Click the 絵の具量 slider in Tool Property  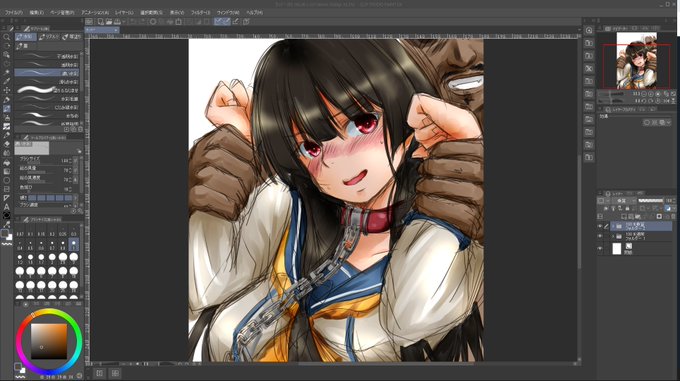(42, 172)
